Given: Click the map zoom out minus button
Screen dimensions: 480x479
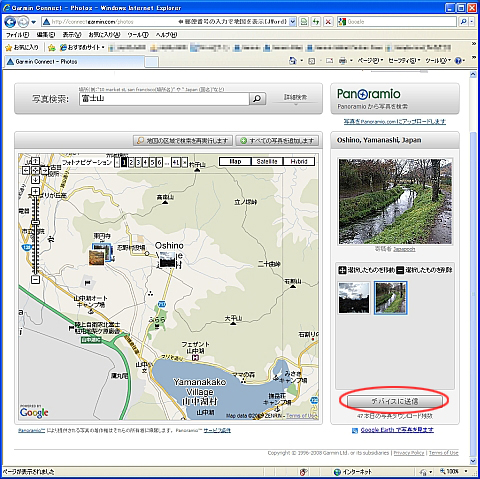Looking at the screenshot, I should [x=35, y=279].
